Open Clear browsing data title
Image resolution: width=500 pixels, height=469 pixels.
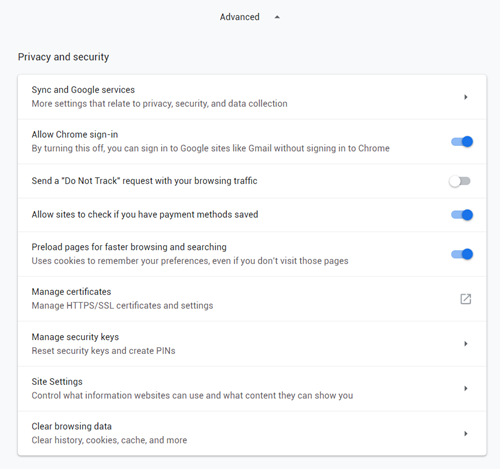(71, 426)
